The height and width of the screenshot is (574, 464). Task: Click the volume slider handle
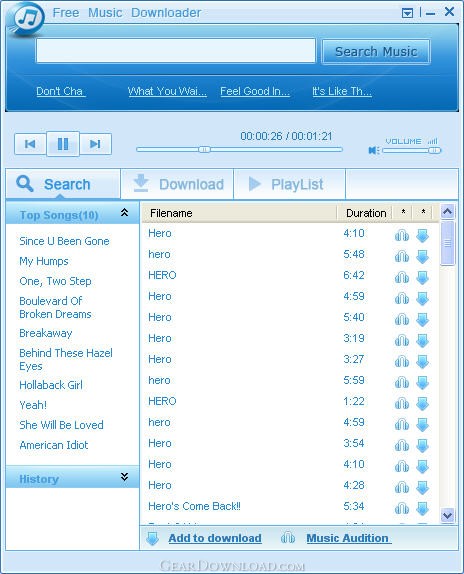434,150
